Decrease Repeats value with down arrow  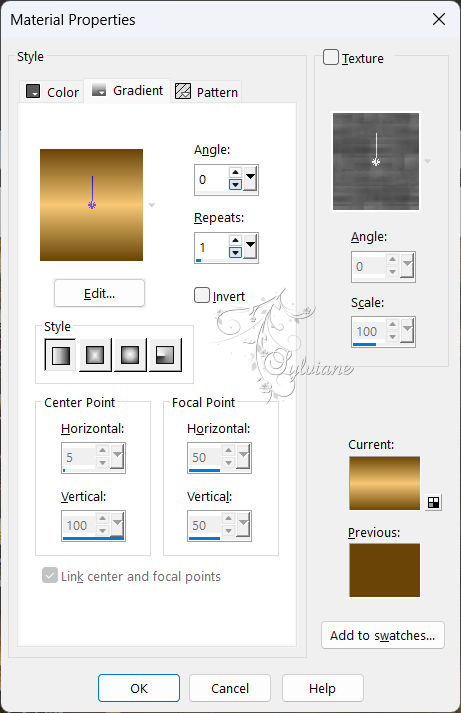(x=235, y=252)
